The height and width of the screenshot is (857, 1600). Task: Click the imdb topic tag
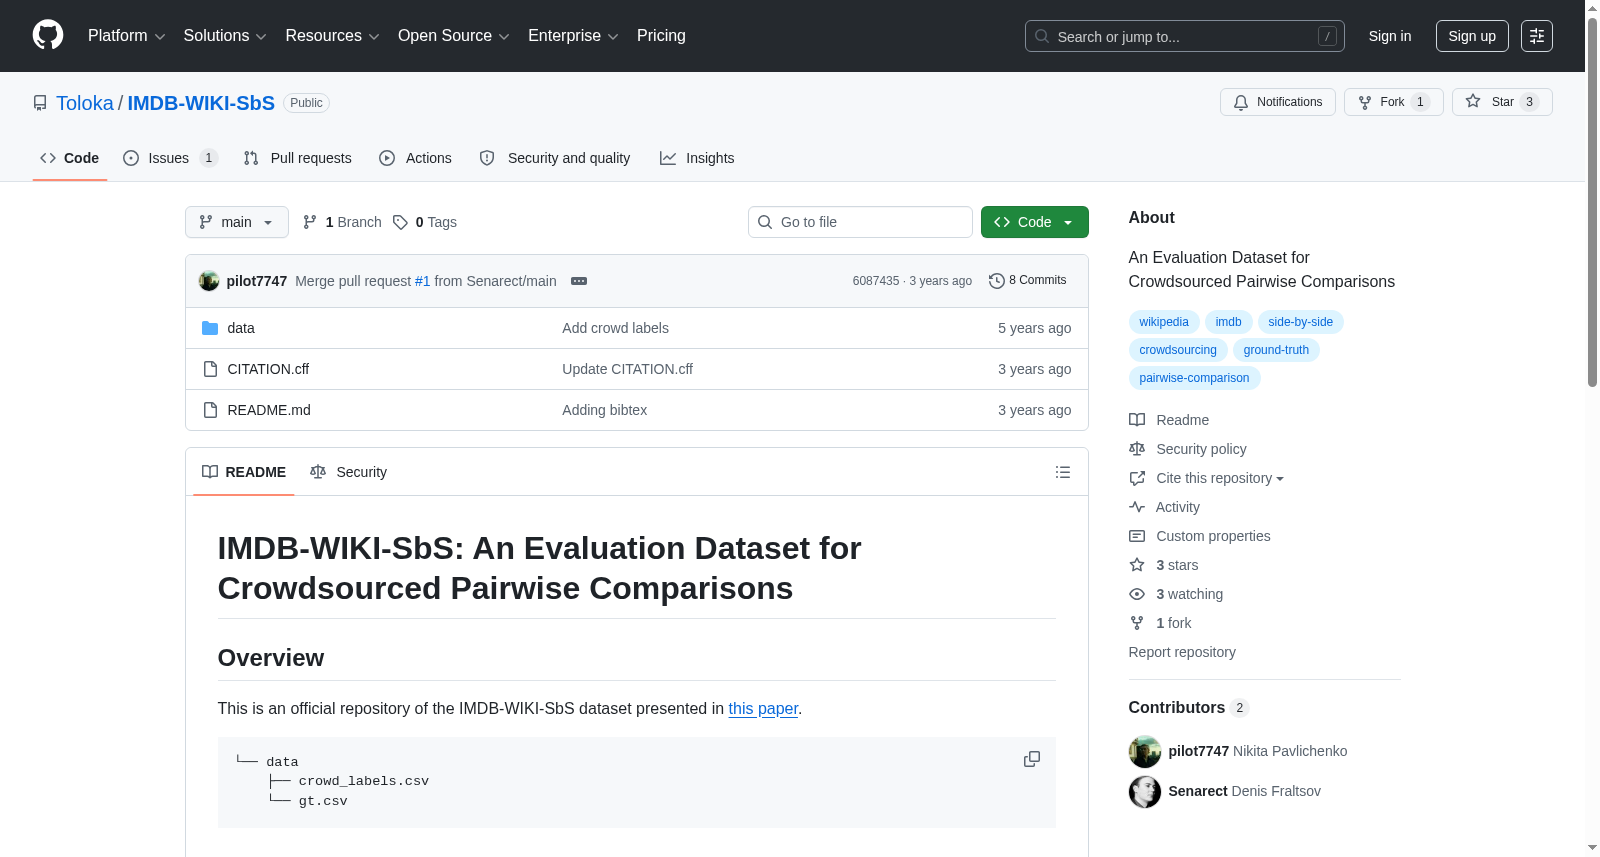click(1229, 322)
